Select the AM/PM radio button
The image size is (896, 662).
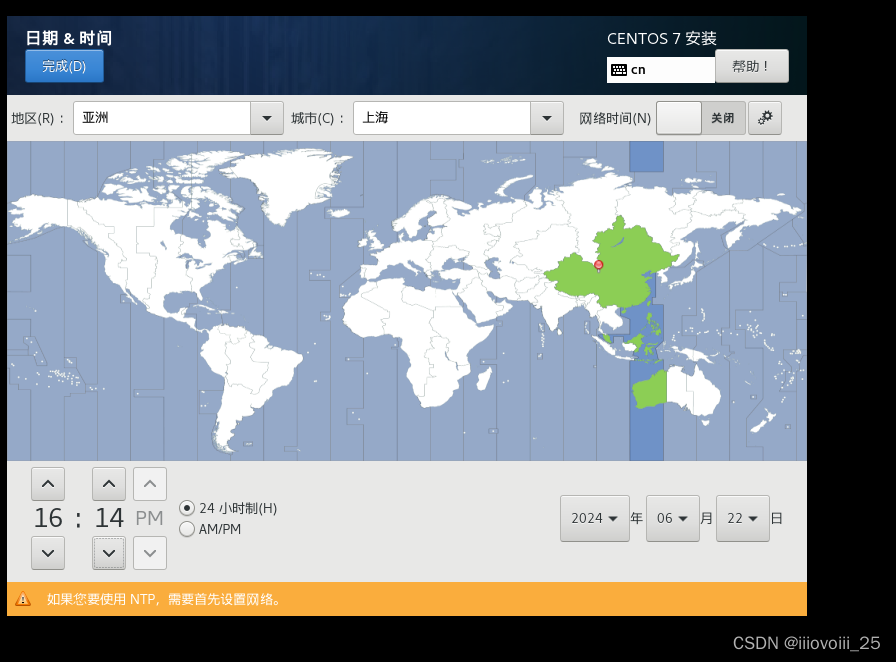click(x=187, y=529)
